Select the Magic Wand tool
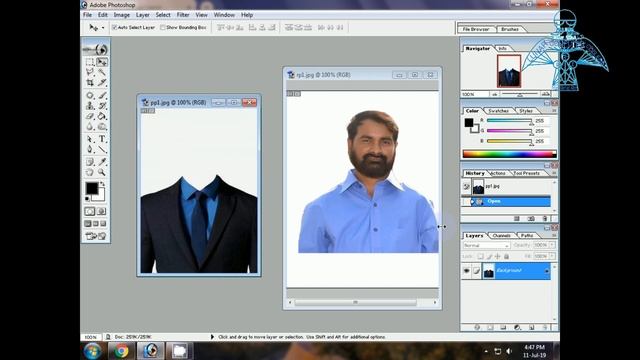 pos(102,72)
